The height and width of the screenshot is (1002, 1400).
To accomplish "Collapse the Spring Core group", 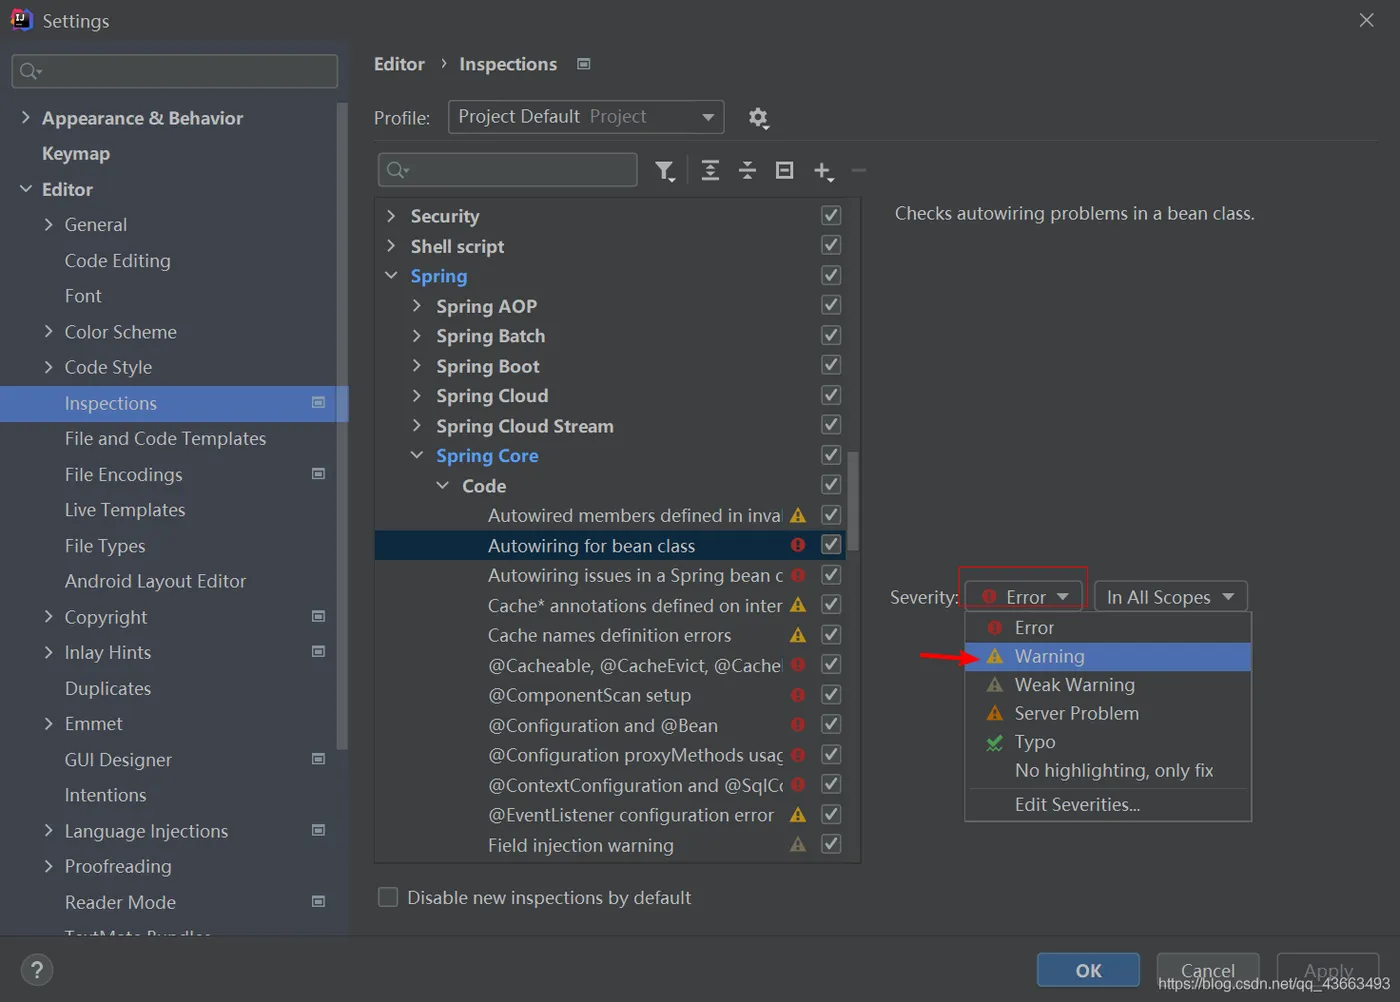I will [417, 455].
